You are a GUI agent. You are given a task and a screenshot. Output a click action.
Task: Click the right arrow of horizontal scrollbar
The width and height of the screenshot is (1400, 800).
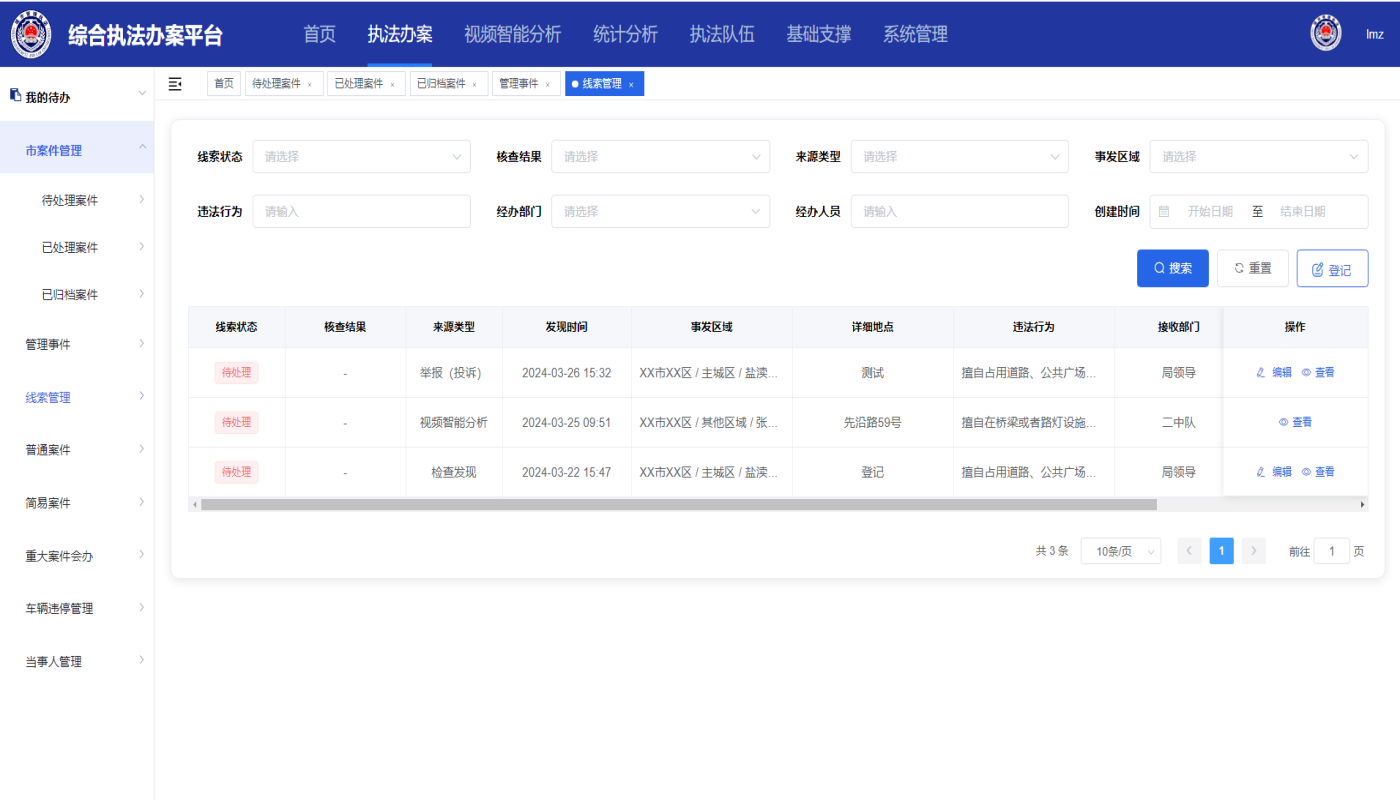point(1362,505)
